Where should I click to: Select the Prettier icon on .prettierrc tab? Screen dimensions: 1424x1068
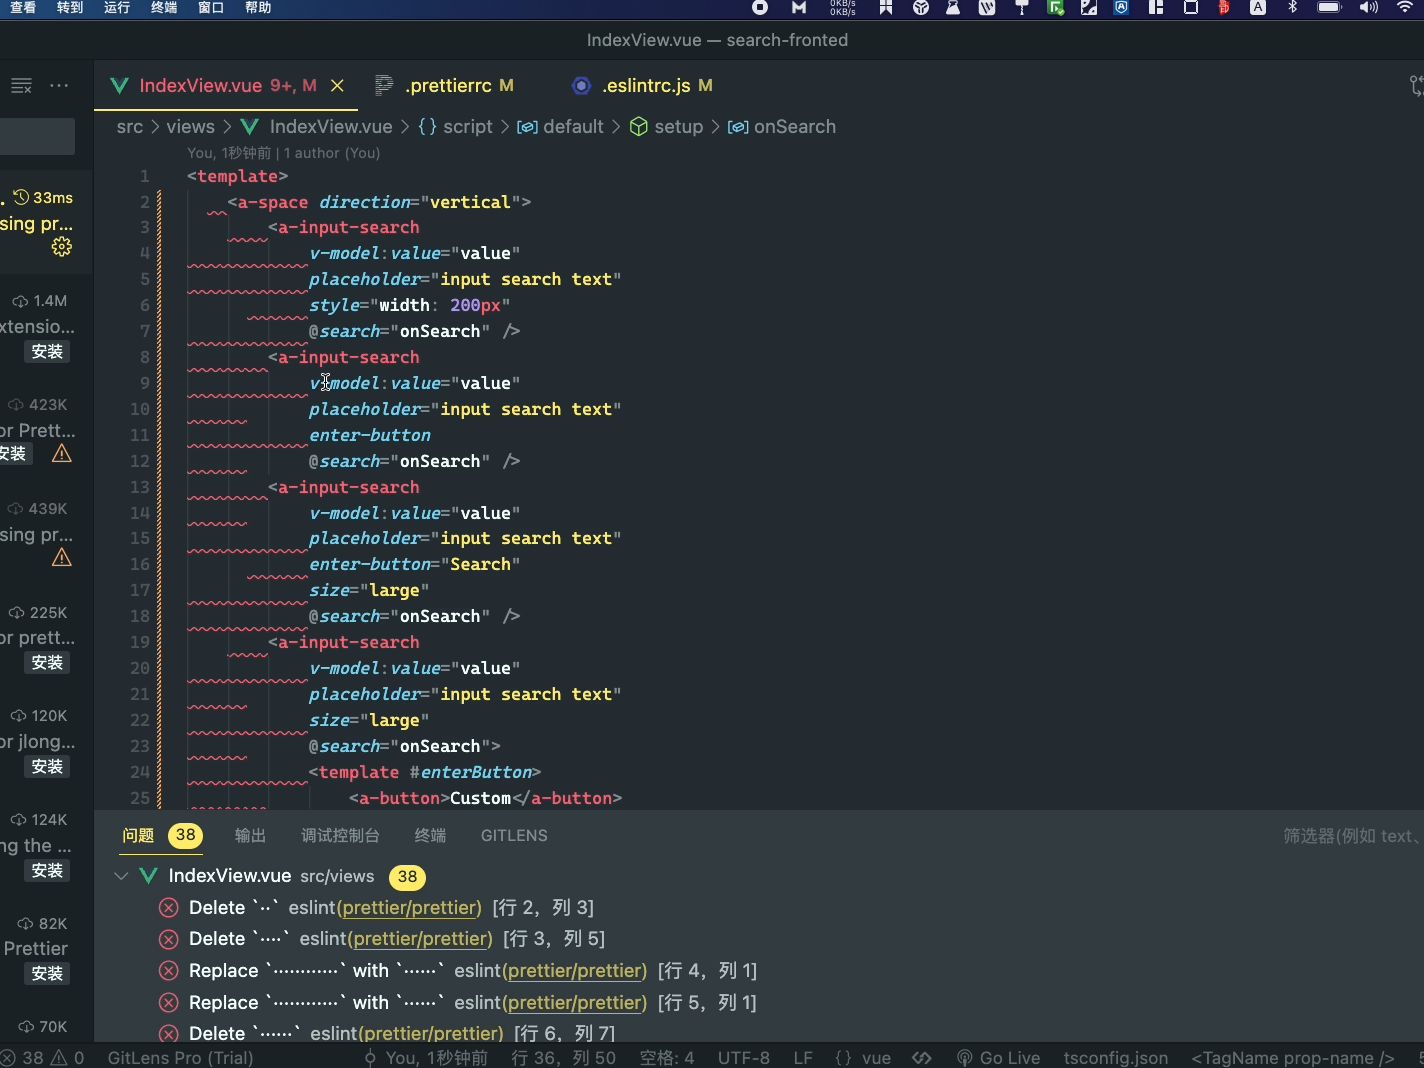[383, 85]
